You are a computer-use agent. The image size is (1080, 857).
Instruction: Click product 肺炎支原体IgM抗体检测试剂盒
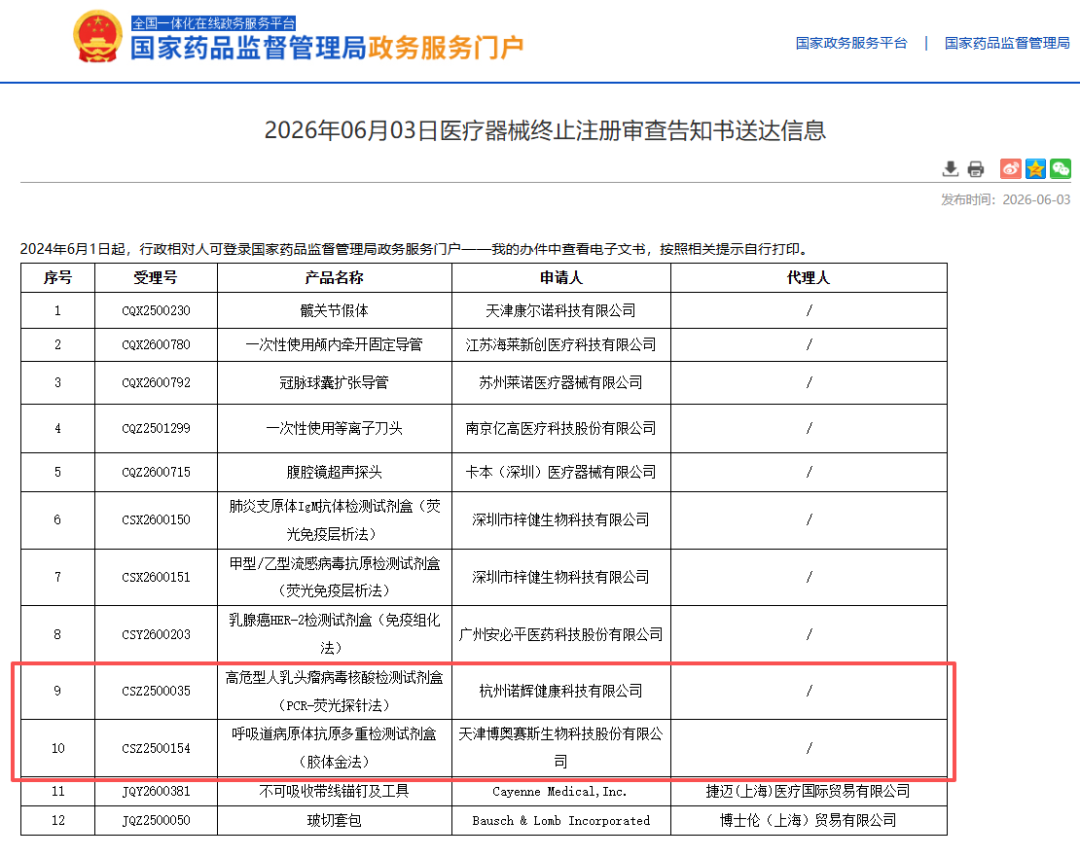334,520
